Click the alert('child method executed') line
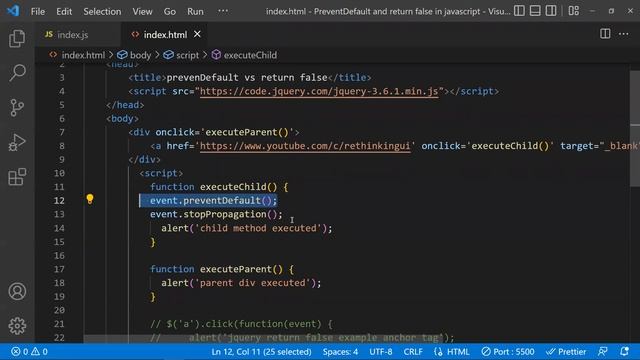The height and width of the screenshot is (360, 640). pyautogui.click(x=247, y=228)
